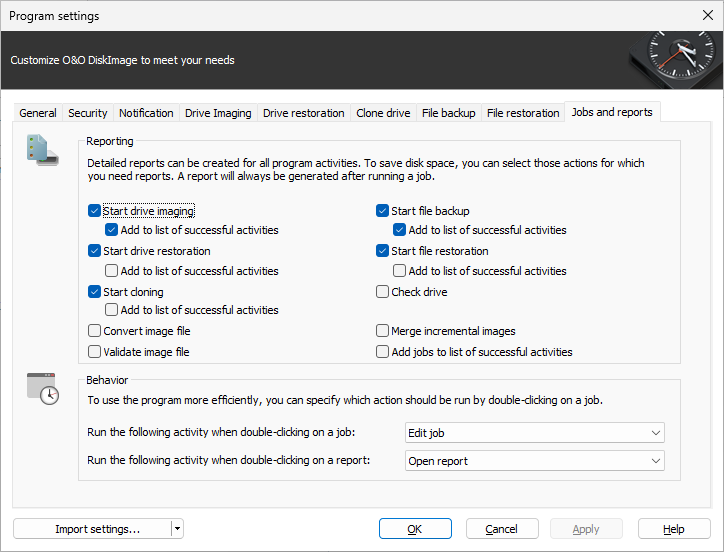Open the double-click job activity dropdown

[535, 433]
